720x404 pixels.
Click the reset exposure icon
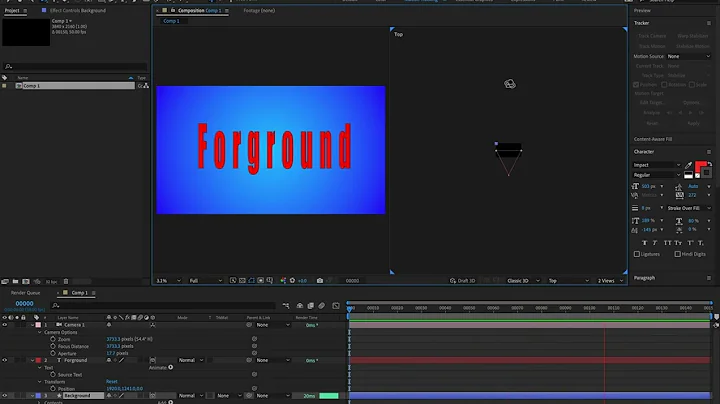point(292,281)
